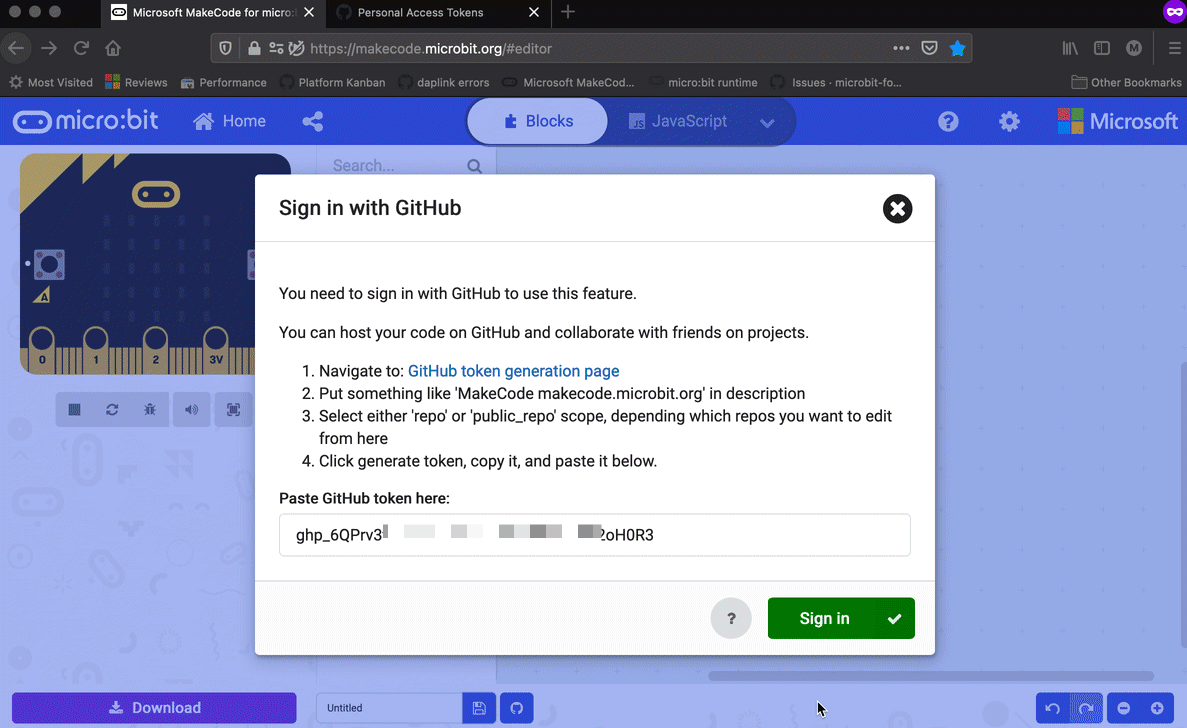Click the private browsing mask icon
Screen dimensions: 1187x728
click(1173, 12)
